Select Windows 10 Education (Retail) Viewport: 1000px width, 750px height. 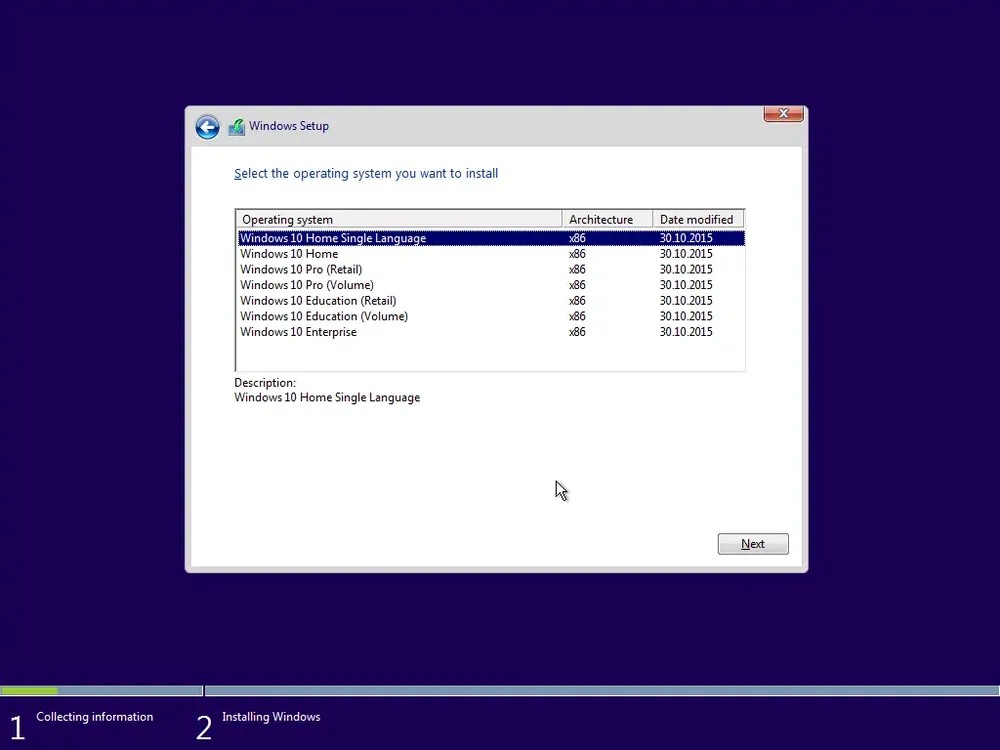491,300
